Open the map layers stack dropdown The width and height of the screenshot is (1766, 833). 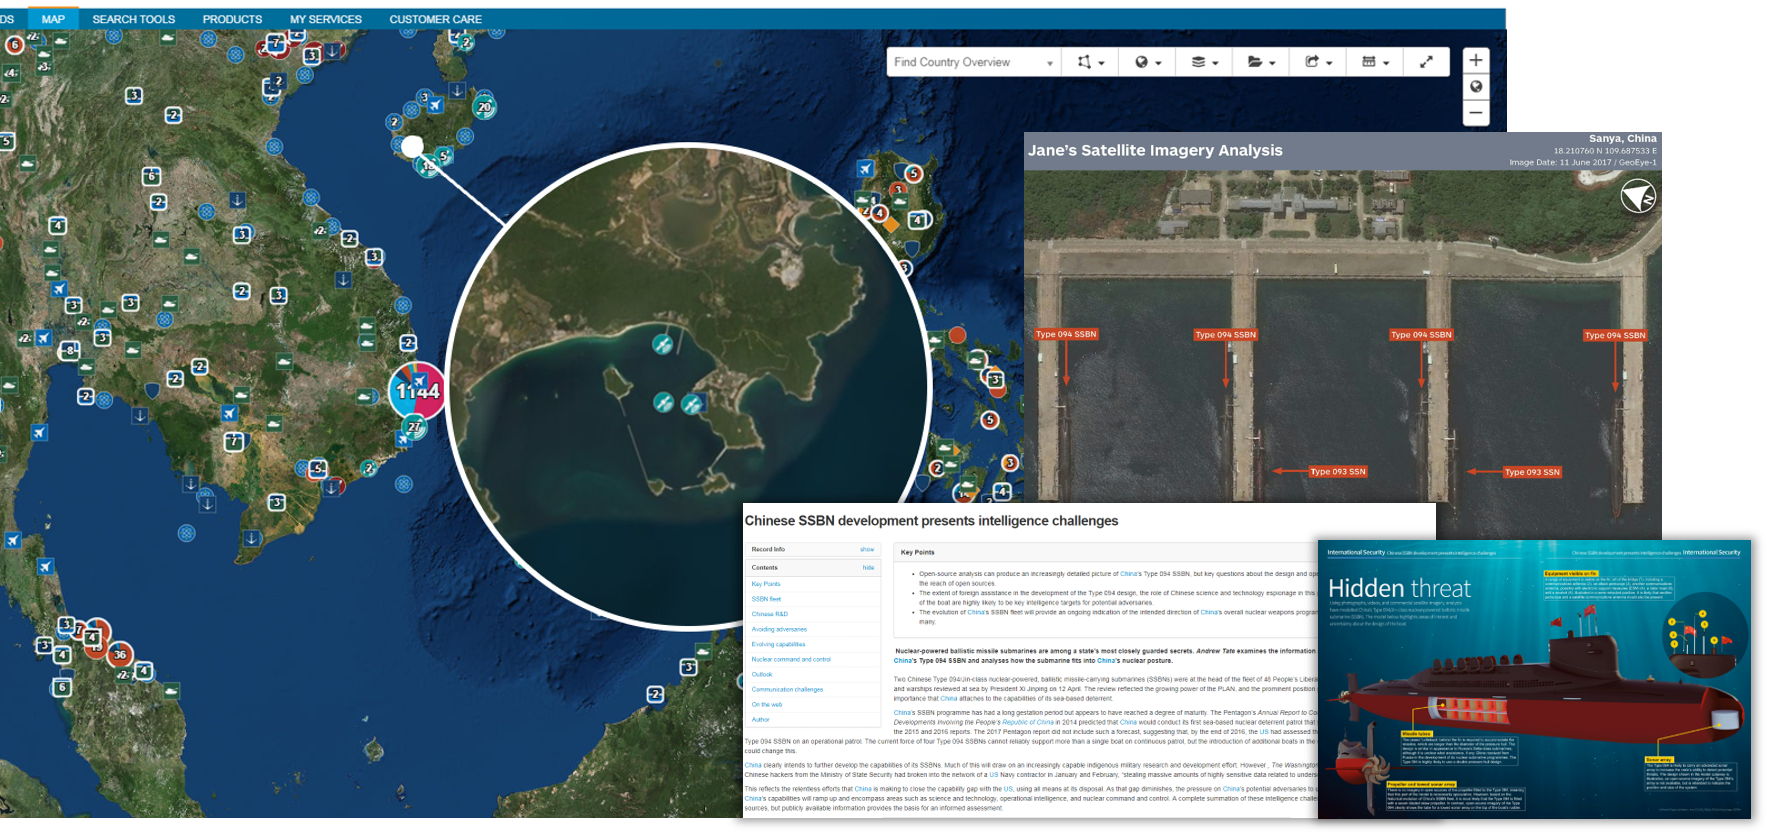[1204, 62]
